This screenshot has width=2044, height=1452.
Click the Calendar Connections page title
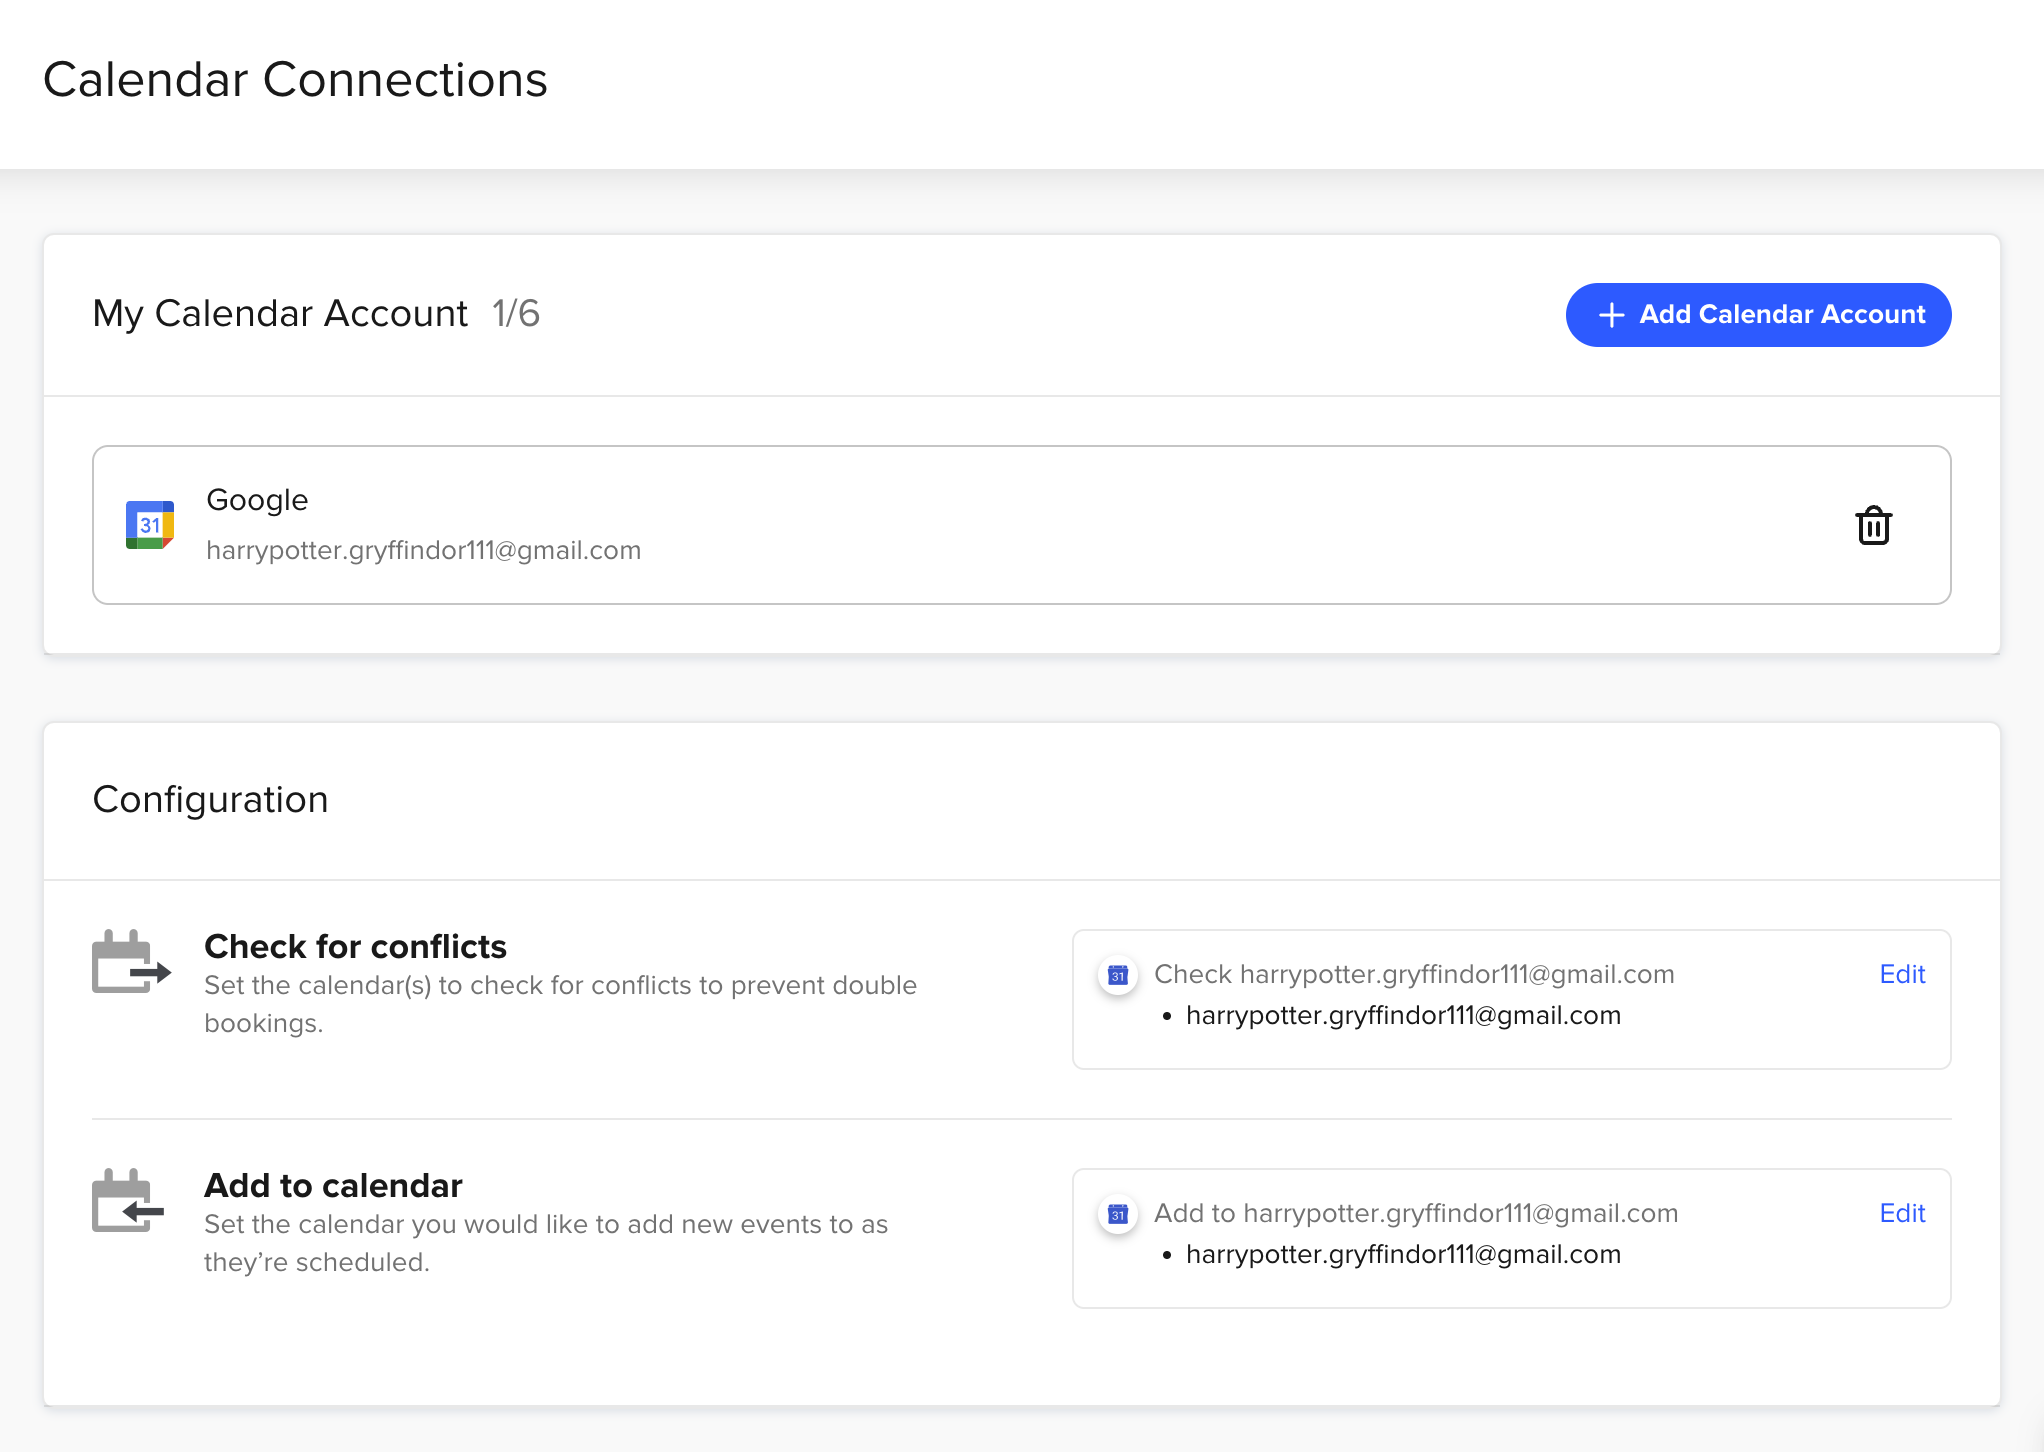coord(295,79)
